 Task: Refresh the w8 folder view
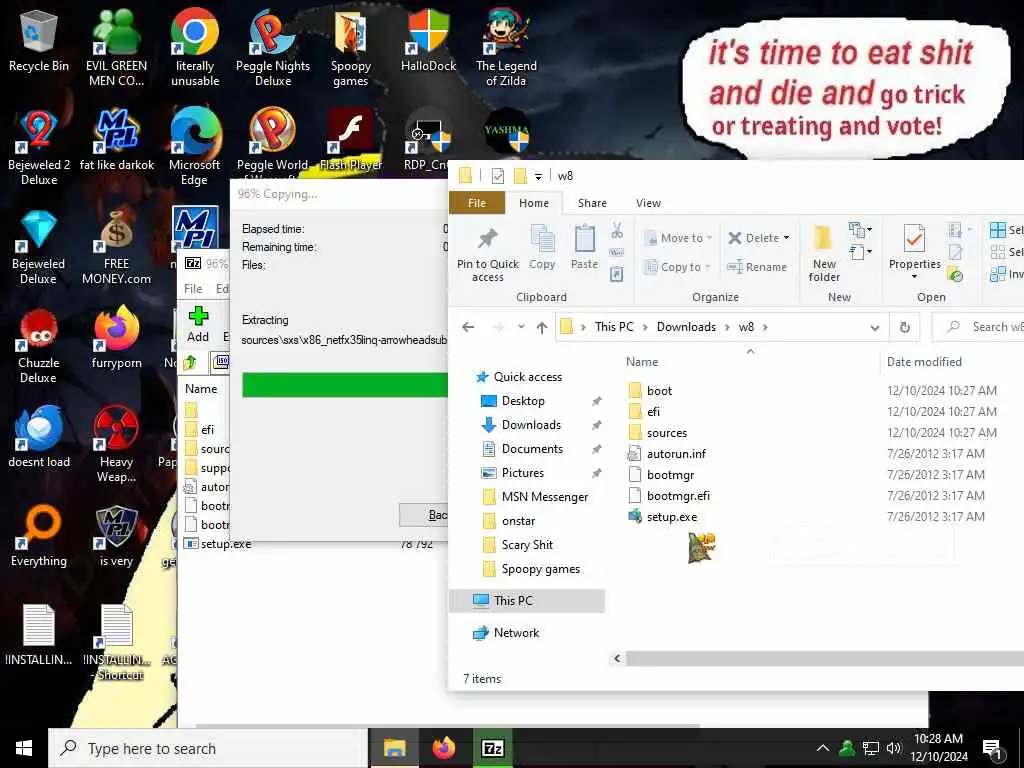pyautogui.click(x=904, y=327)
